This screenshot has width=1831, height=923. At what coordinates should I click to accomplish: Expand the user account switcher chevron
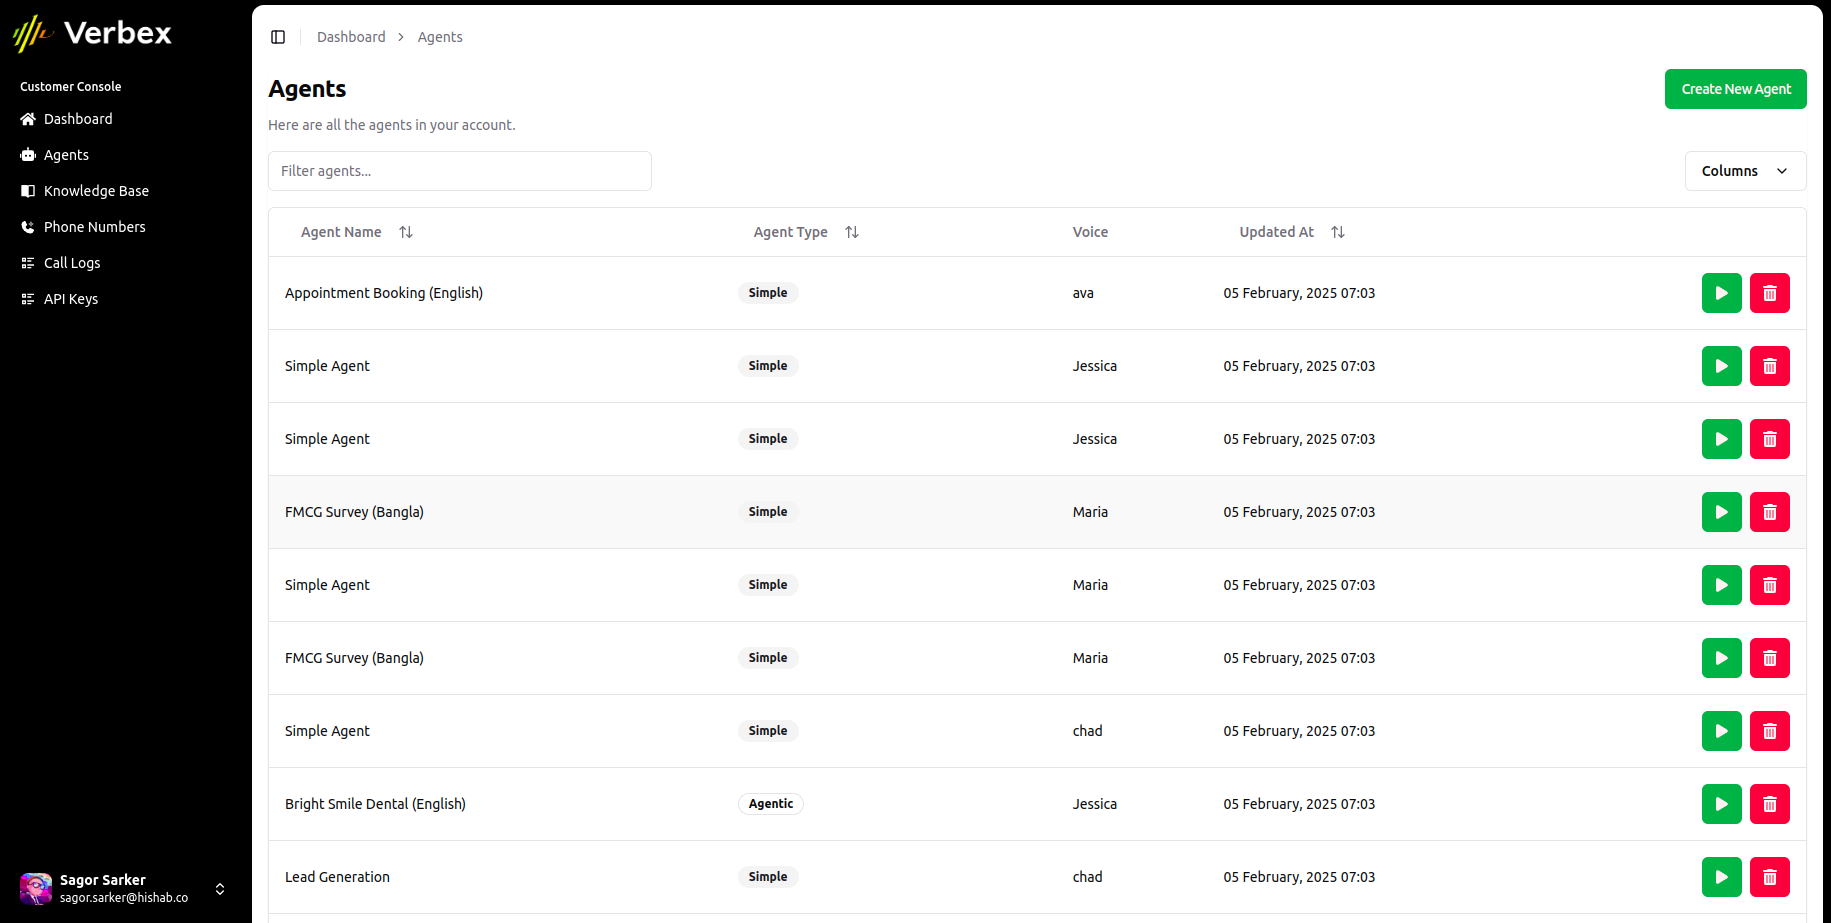[x=220, y=888]
